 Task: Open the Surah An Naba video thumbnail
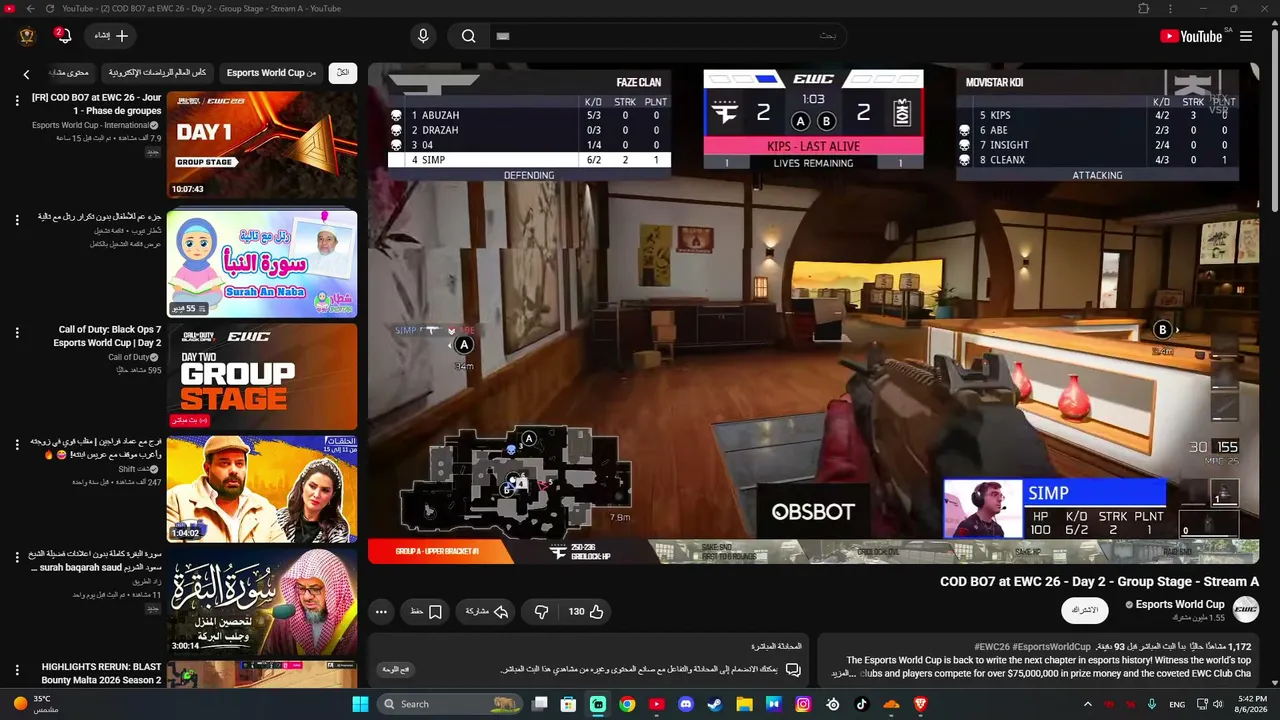pyautogui.click(x=262, y=264)
